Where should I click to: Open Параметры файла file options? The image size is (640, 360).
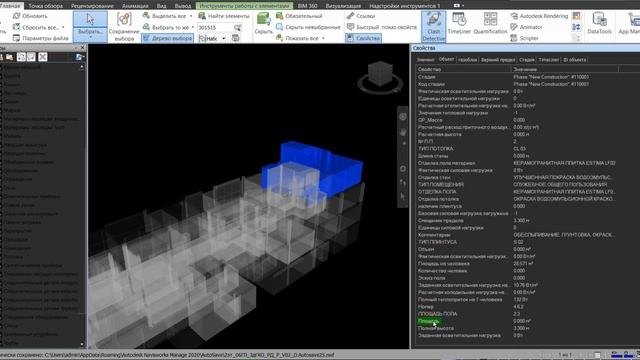tap(40, 38)
